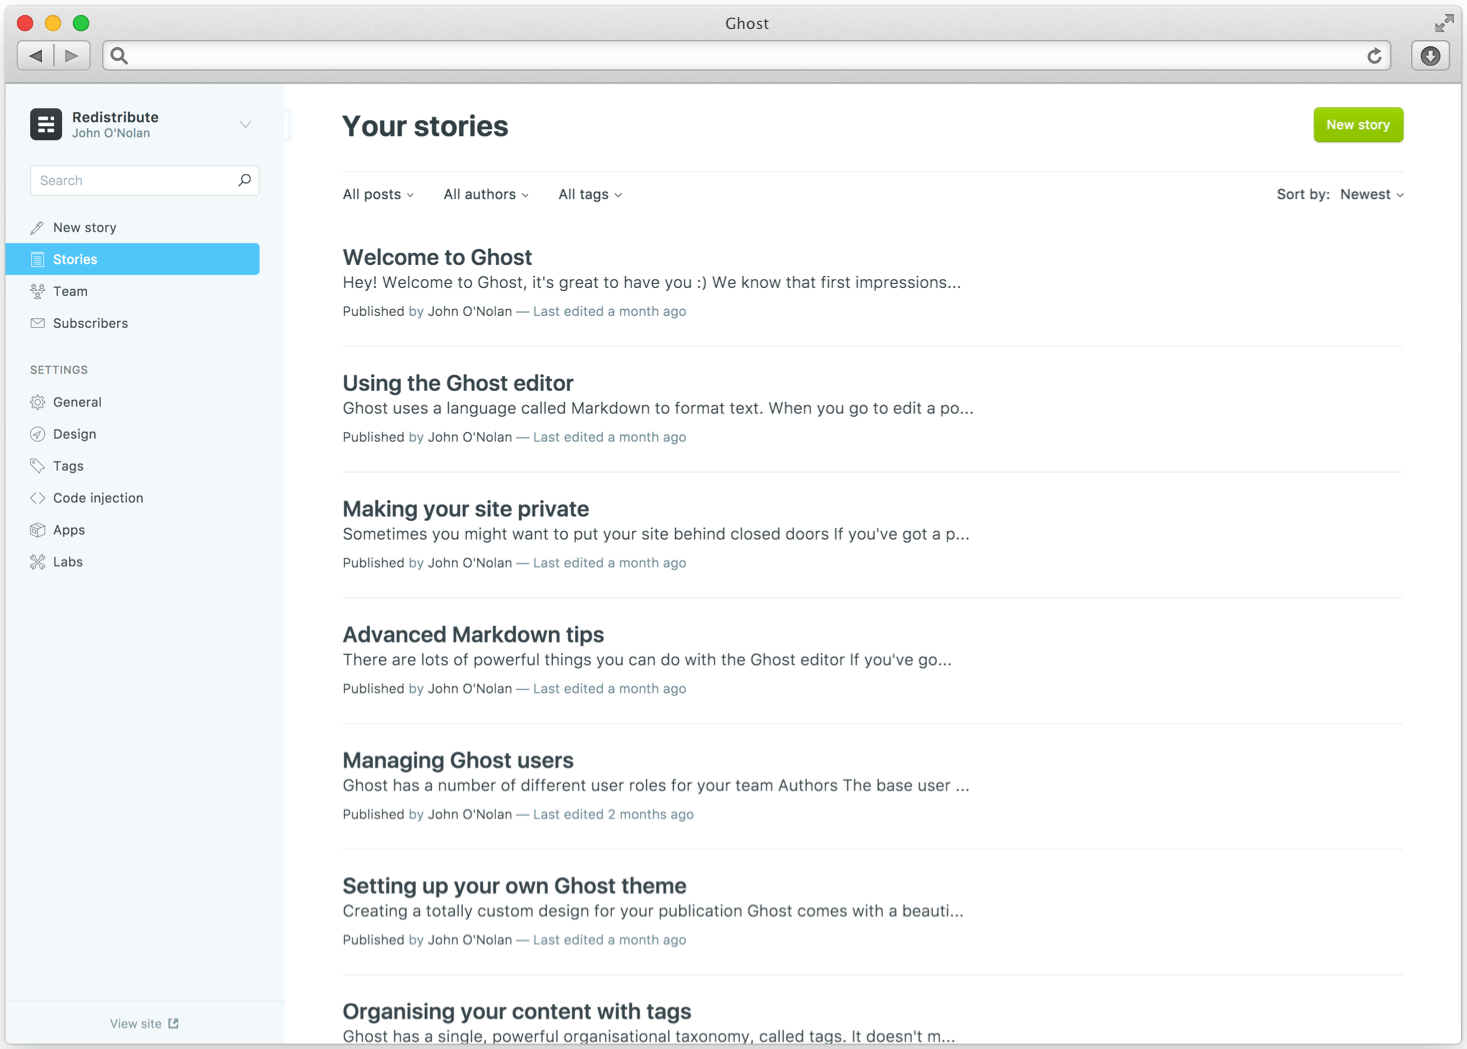Screen dimensions: 1467x1049
Task: Click the search magnifier icon in sidebar
Action: pos(244,180)
